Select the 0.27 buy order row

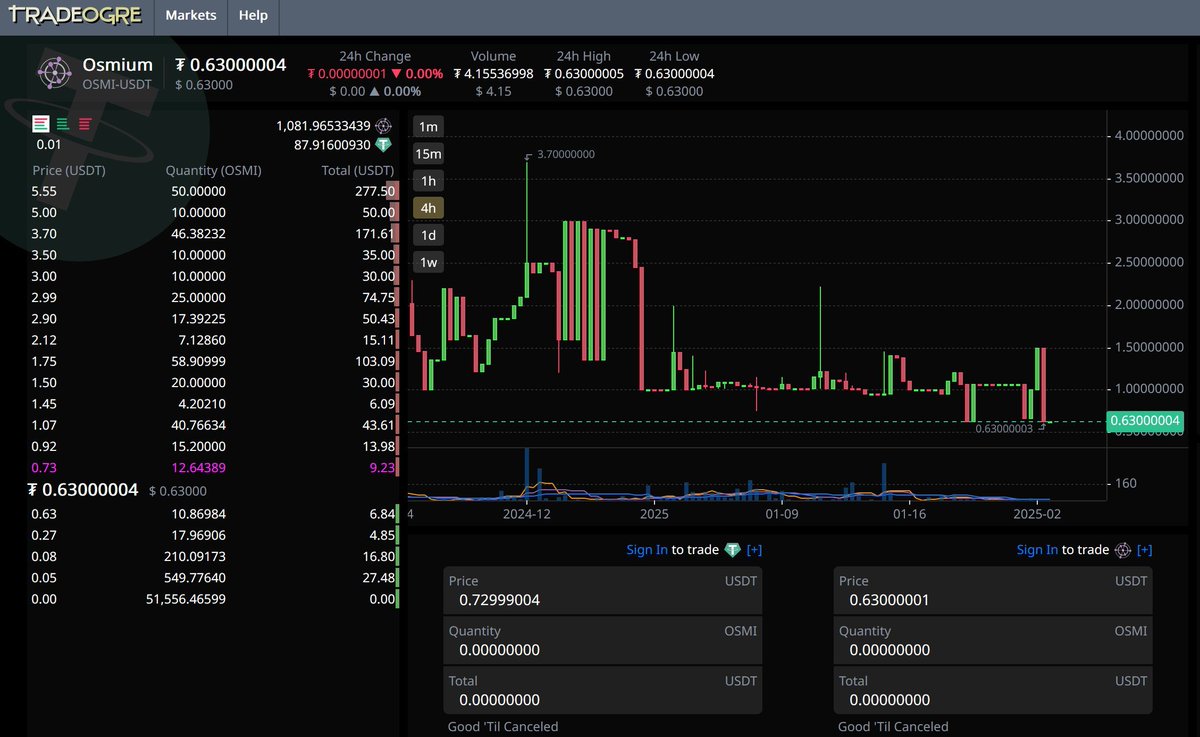click(214, 535)
